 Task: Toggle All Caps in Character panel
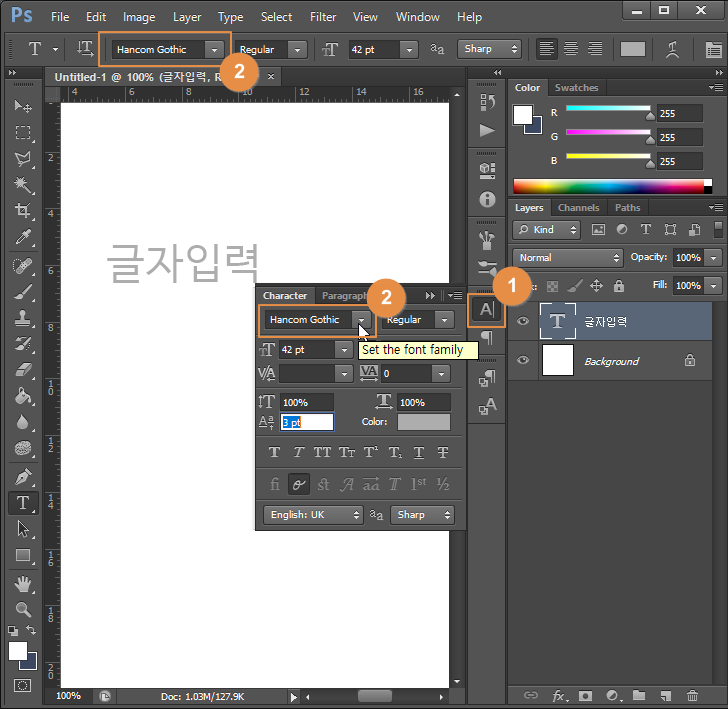pyautogui.click(x=322, y=452)
